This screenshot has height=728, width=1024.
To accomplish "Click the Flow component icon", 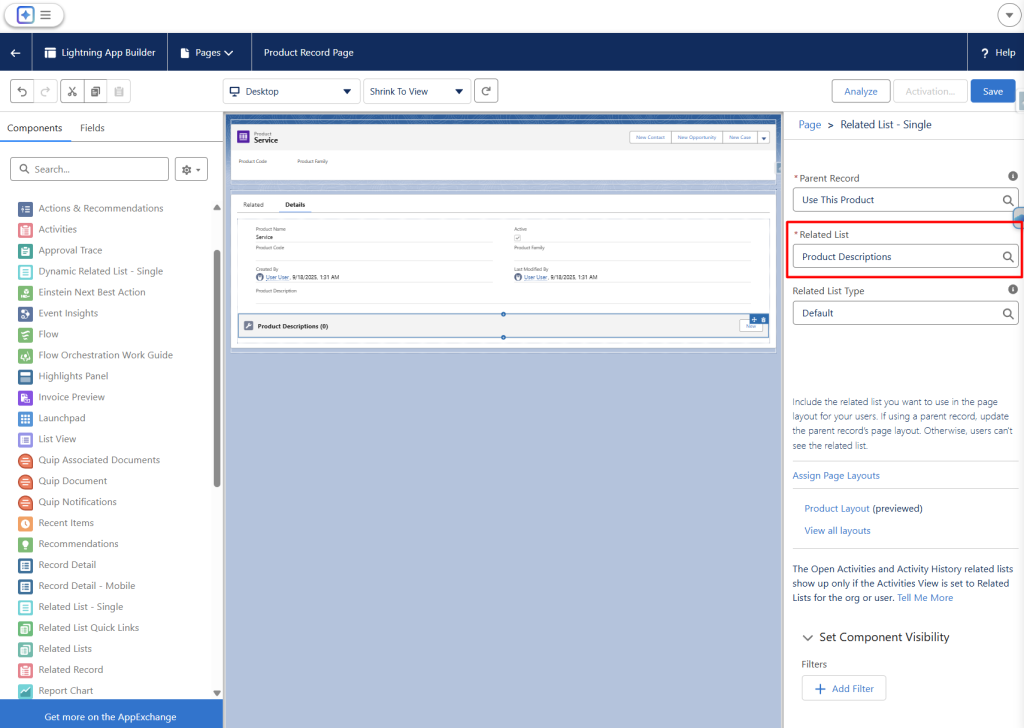I will pyautogui.click(x=25, y=334).
